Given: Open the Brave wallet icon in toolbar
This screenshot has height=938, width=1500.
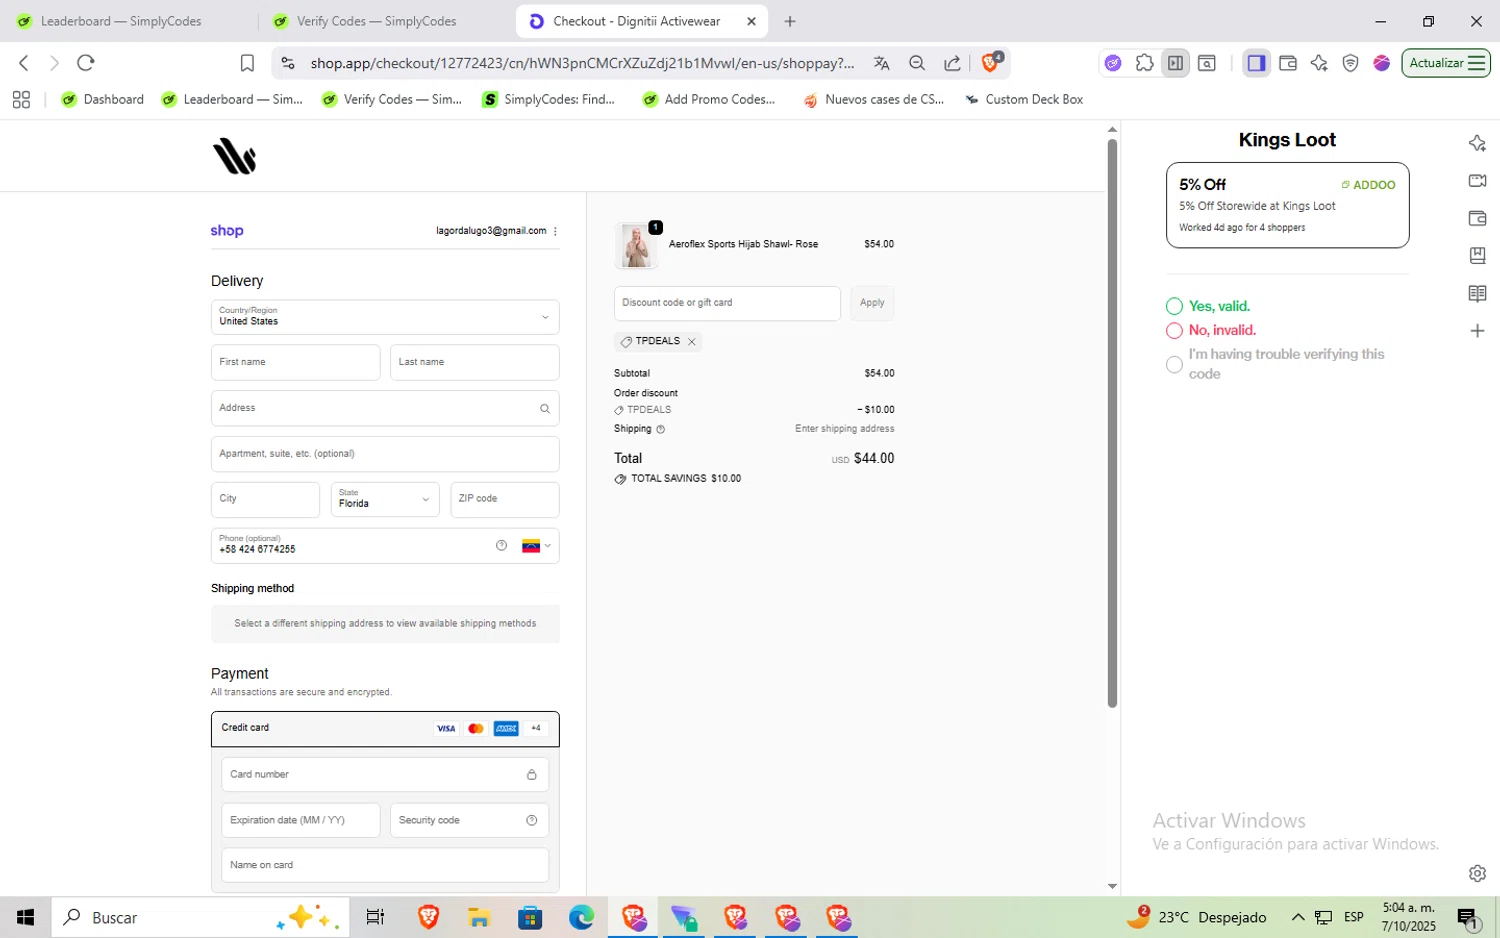Looking at the screenshot, I should click(x=1288, y=63).
